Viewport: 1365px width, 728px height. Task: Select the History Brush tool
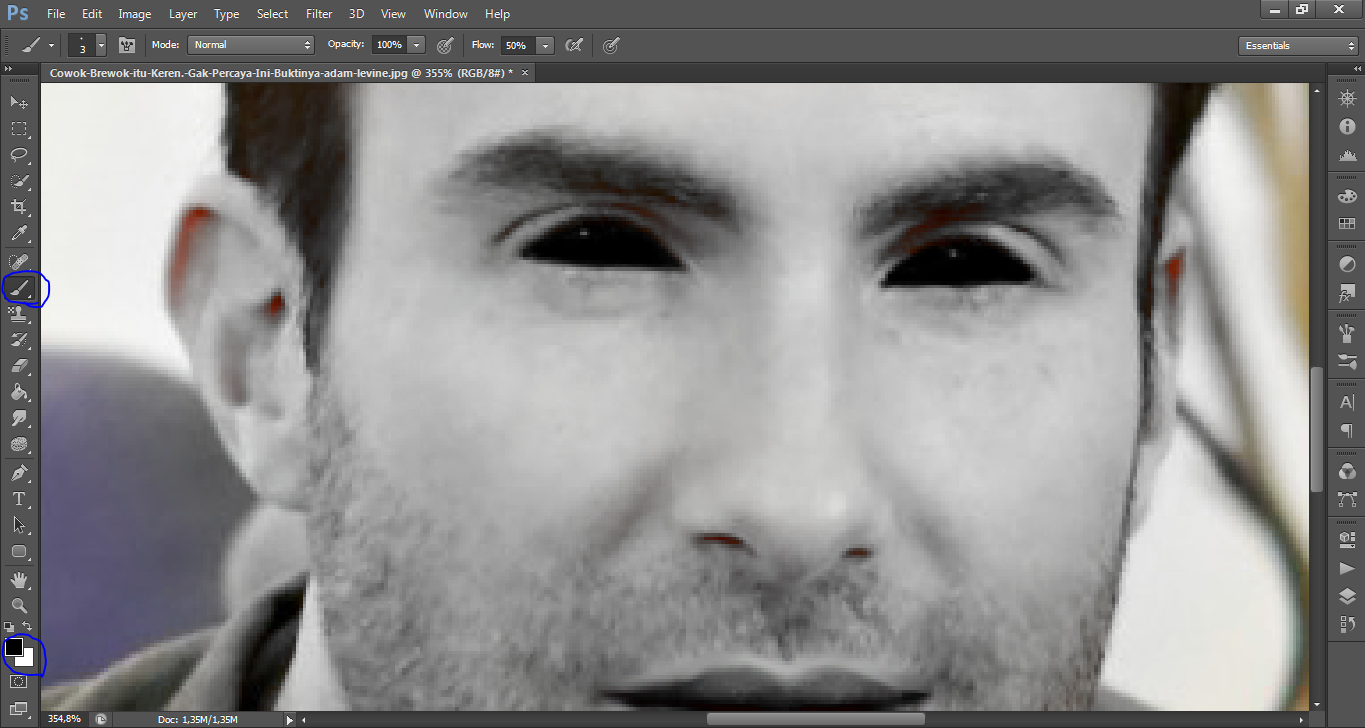point(19,340)
